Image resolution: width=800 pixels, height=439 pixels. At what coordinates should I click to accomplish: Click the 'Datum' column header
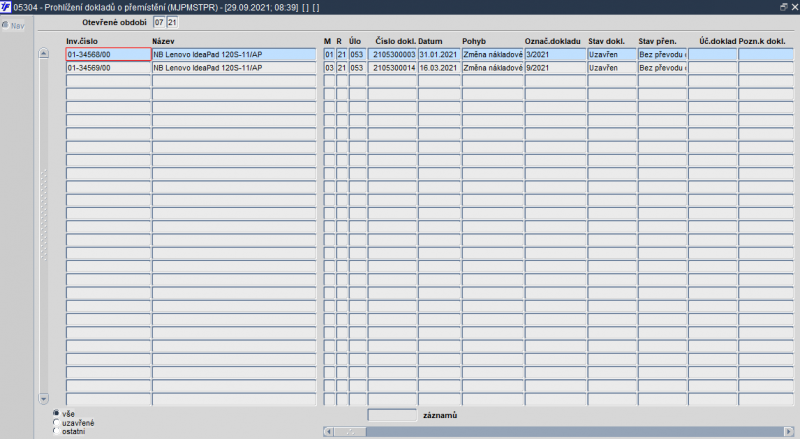[x=430, y=41]
